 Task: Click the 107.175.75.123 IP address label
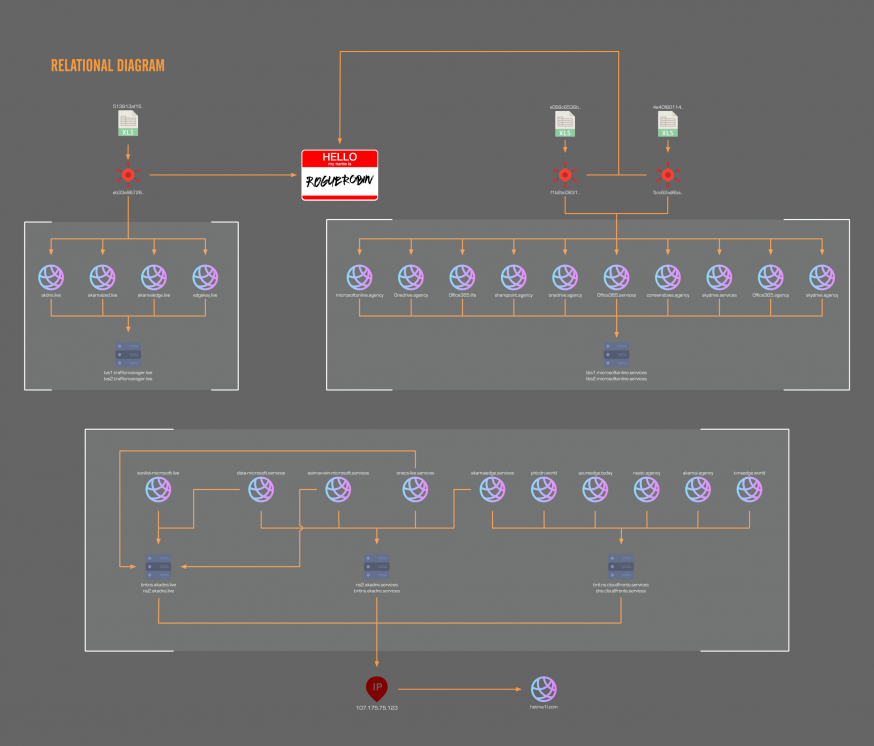[x=376, y=707]
